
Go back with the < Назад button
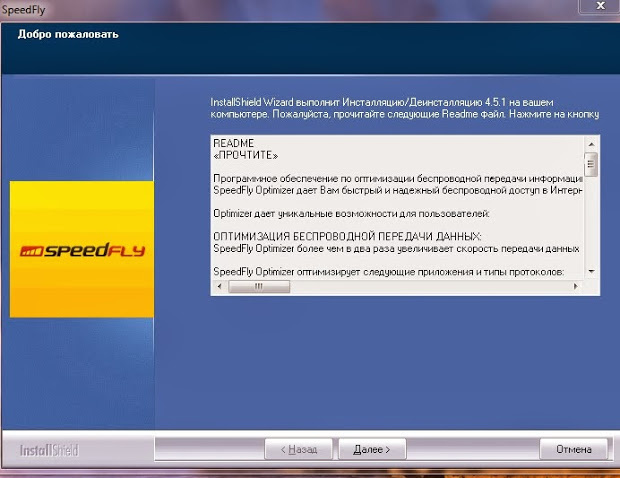pyautogui.click(x=299, y=449)
